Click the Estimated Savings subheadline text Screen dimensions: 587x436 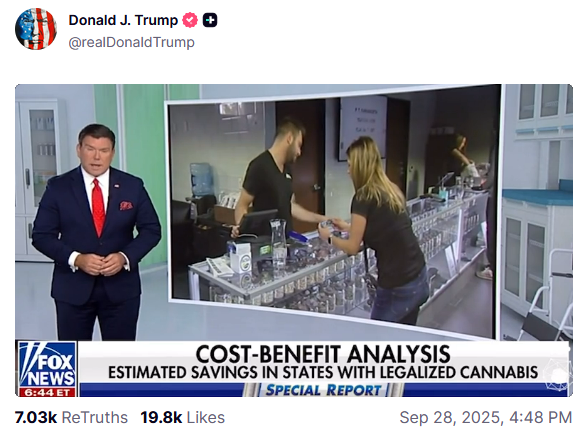[x=323, y=373]
